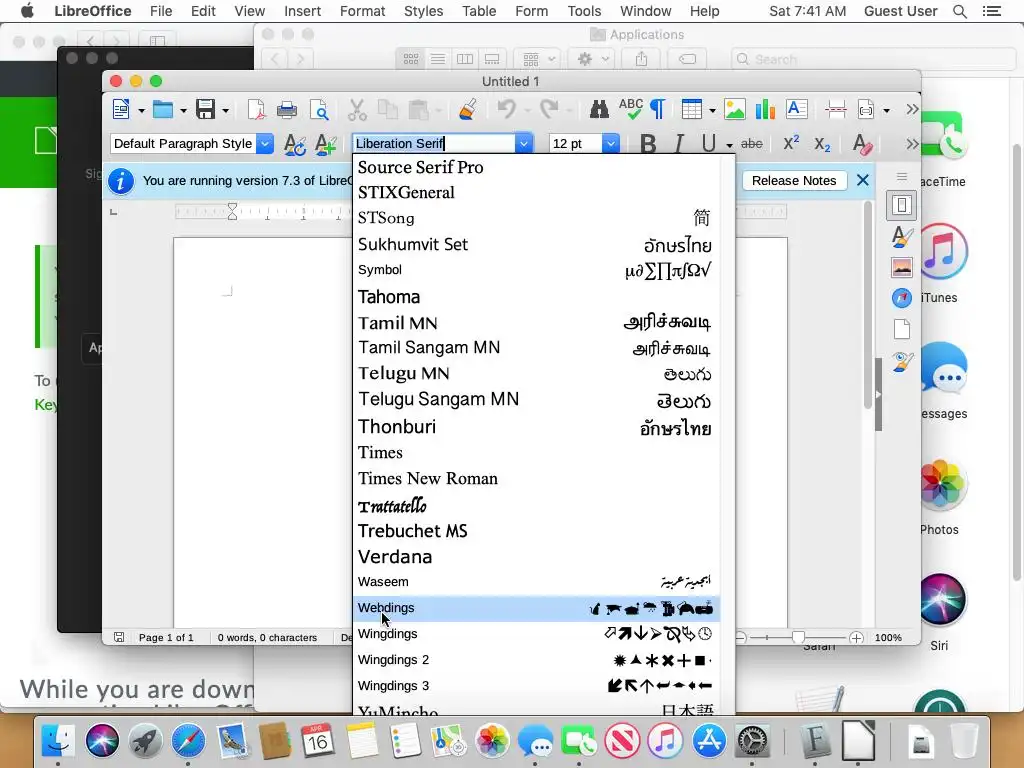
Task: Toggle Bold formatting
Action: pos(648,144)
